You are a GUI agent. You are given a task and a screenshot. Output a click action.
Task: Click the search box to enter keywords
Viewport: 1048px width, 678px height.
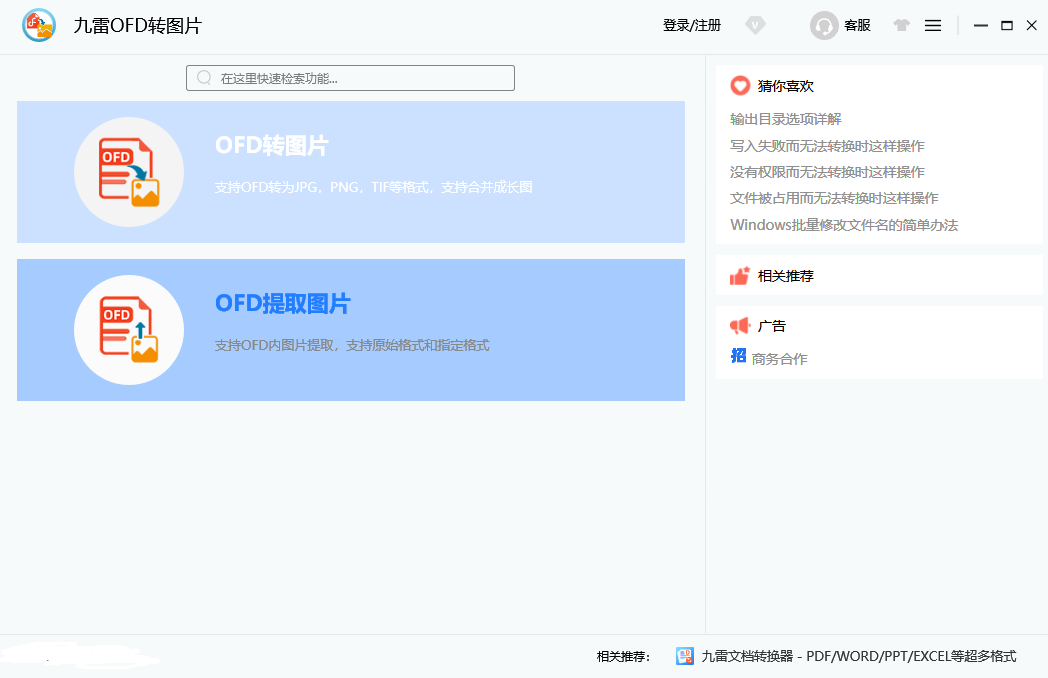350,77
